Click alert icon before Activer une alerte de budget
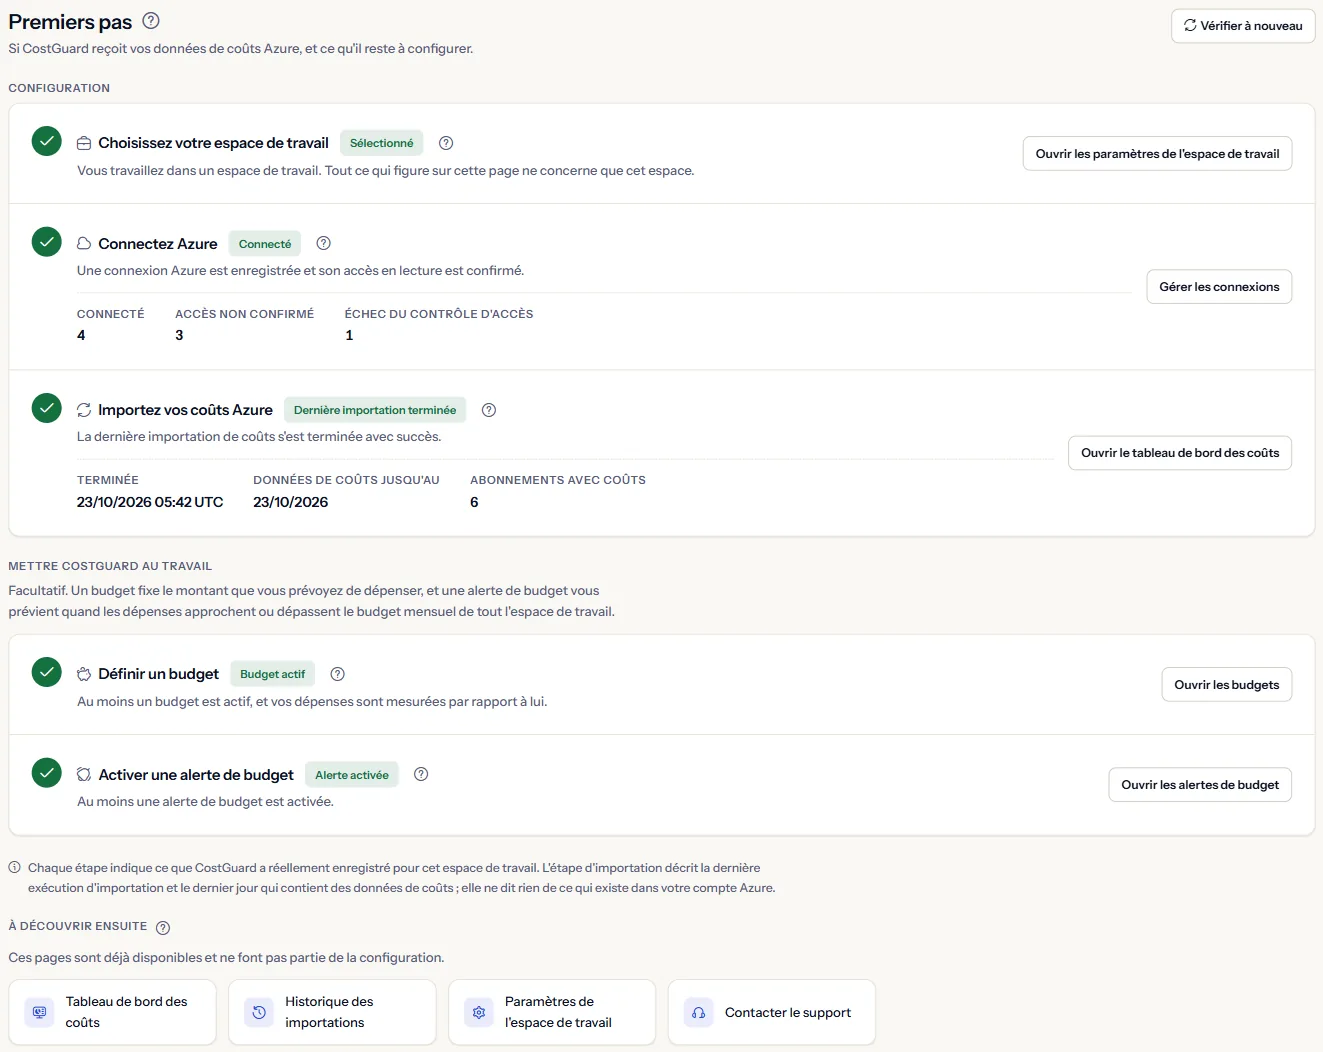Image resolution: width=1323 pixels, height=1052 pixels. (x=84, y=774)
